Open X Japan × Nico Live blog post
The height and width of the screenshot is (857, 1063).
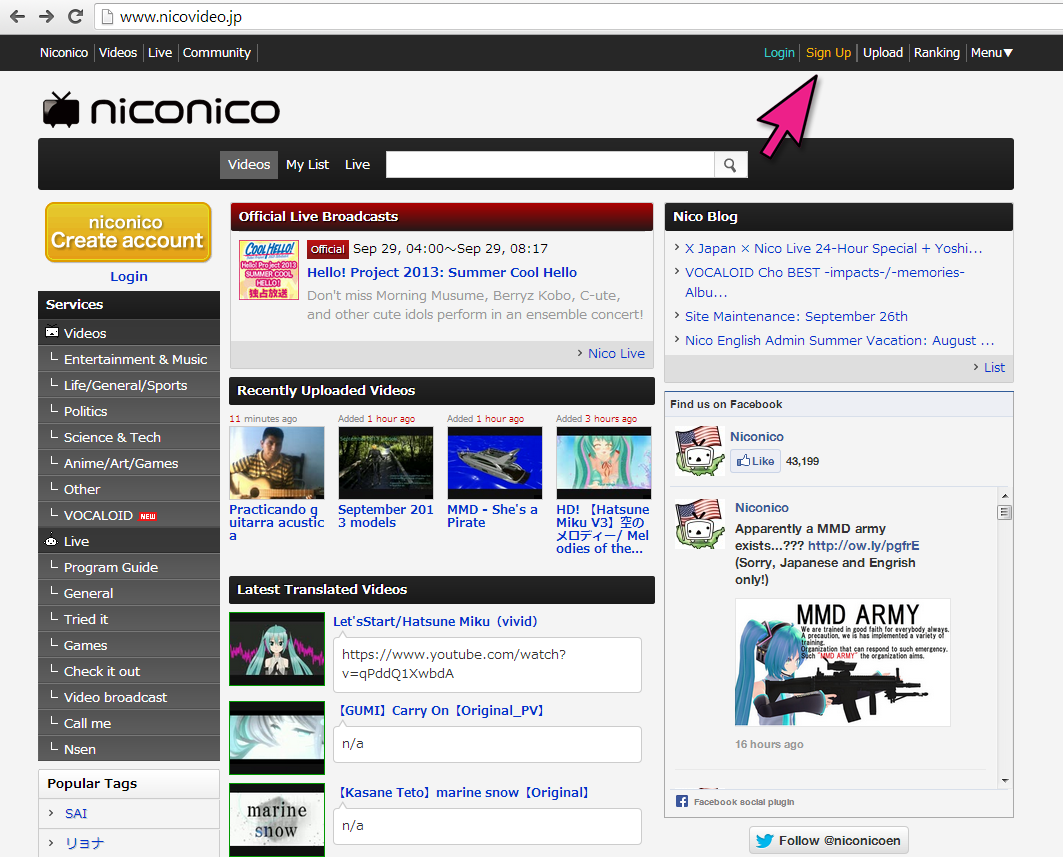pyautogui.click(x=833, y=249)
